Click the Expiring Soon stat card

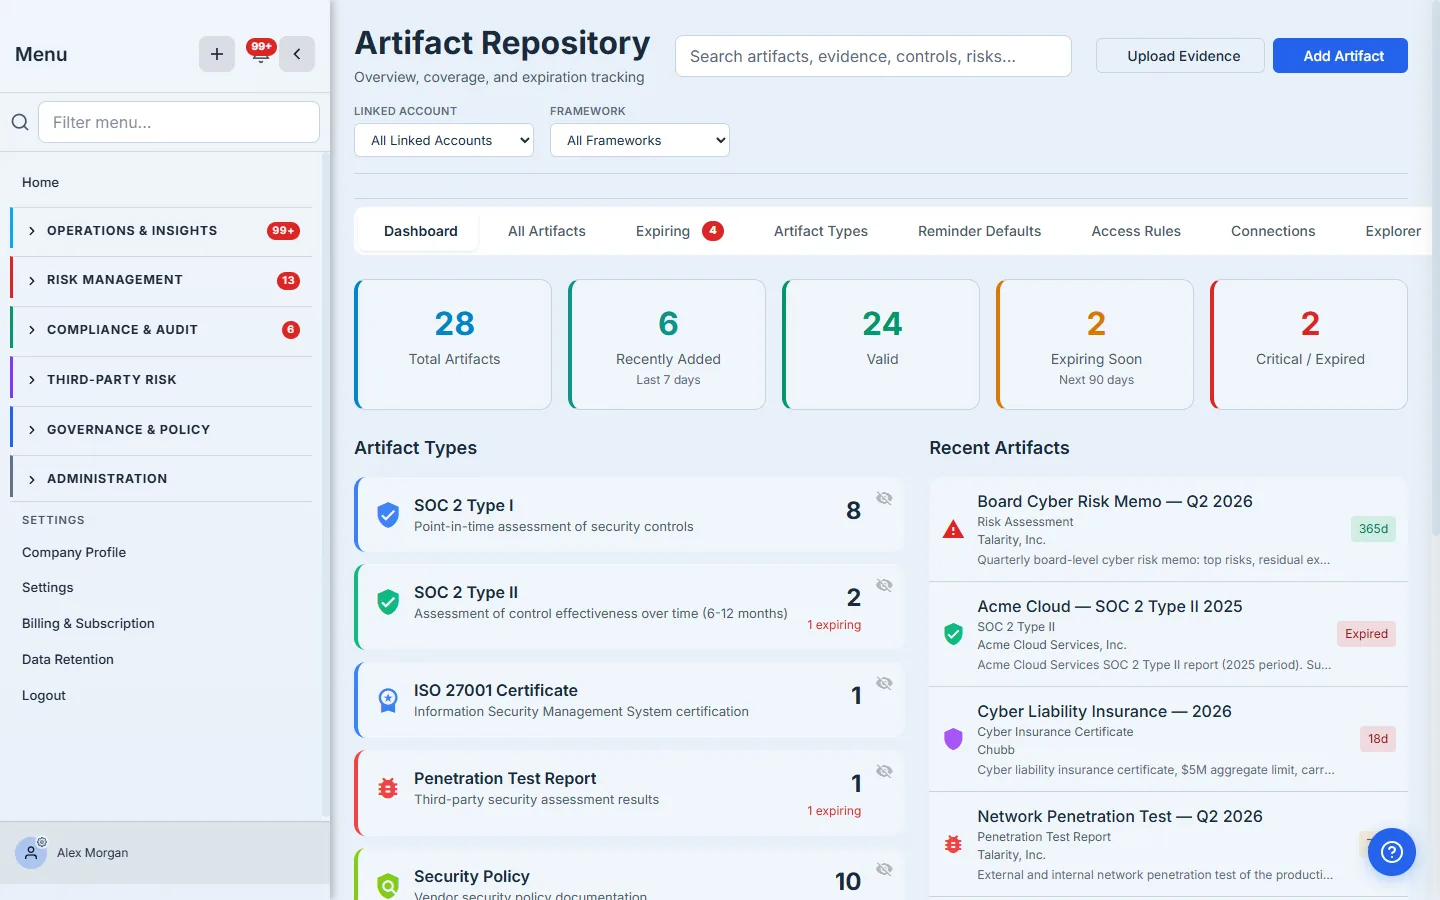point(1095,344)
